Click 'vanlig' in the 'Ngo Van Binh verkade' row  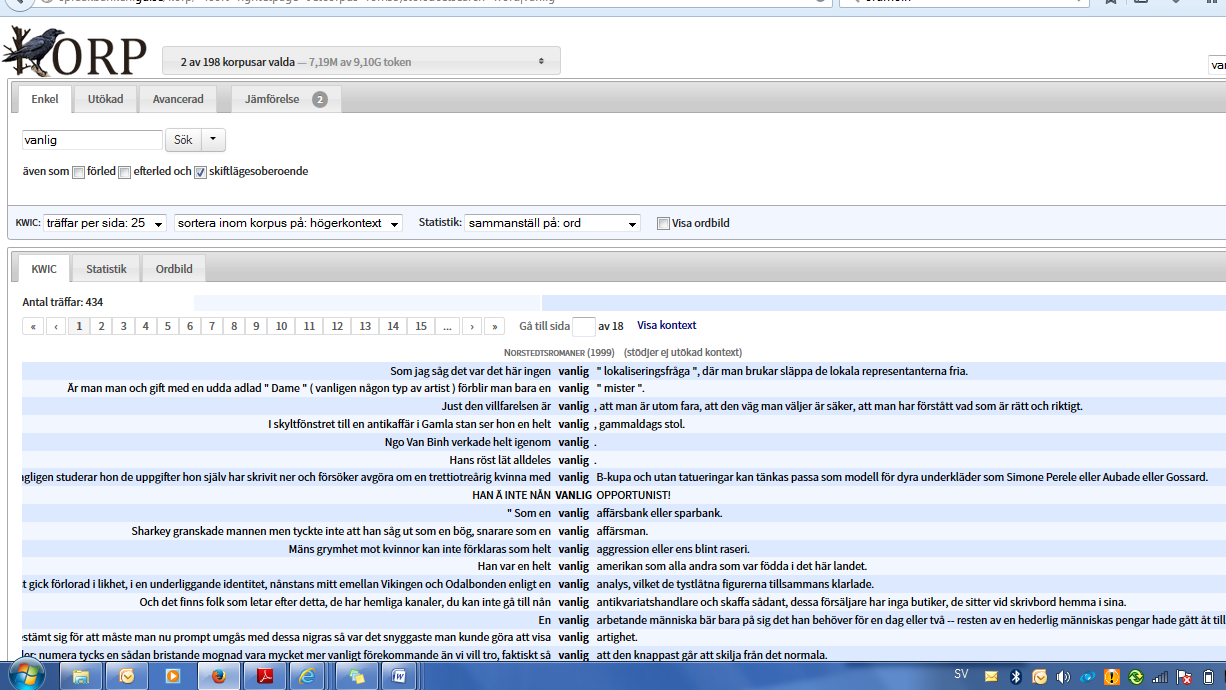[573, 442]
